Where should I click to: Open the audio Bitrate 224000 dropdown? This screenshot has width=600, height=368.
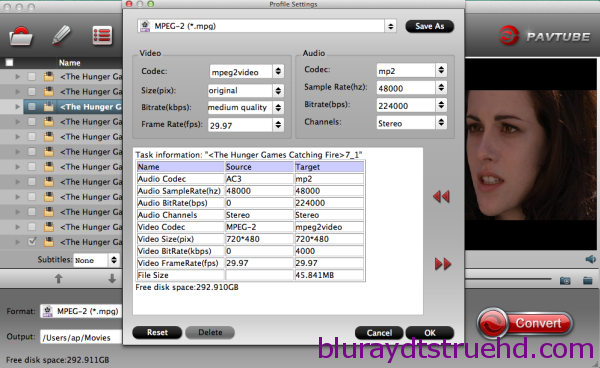(411, 105)
